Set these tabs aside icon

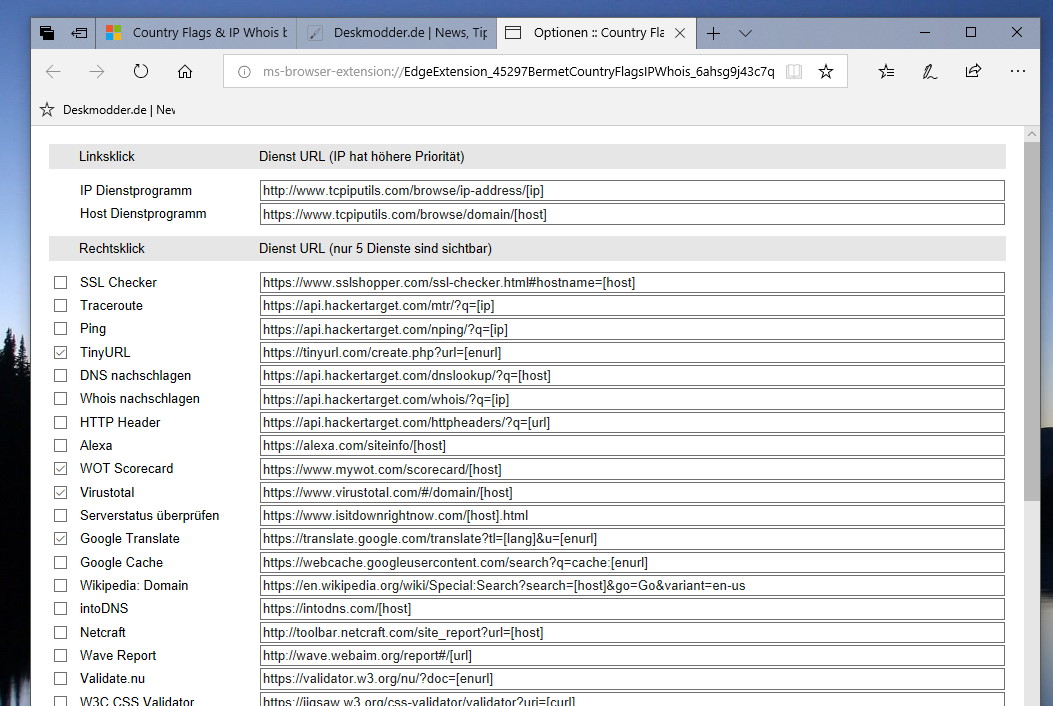click(x=79, y=33)
